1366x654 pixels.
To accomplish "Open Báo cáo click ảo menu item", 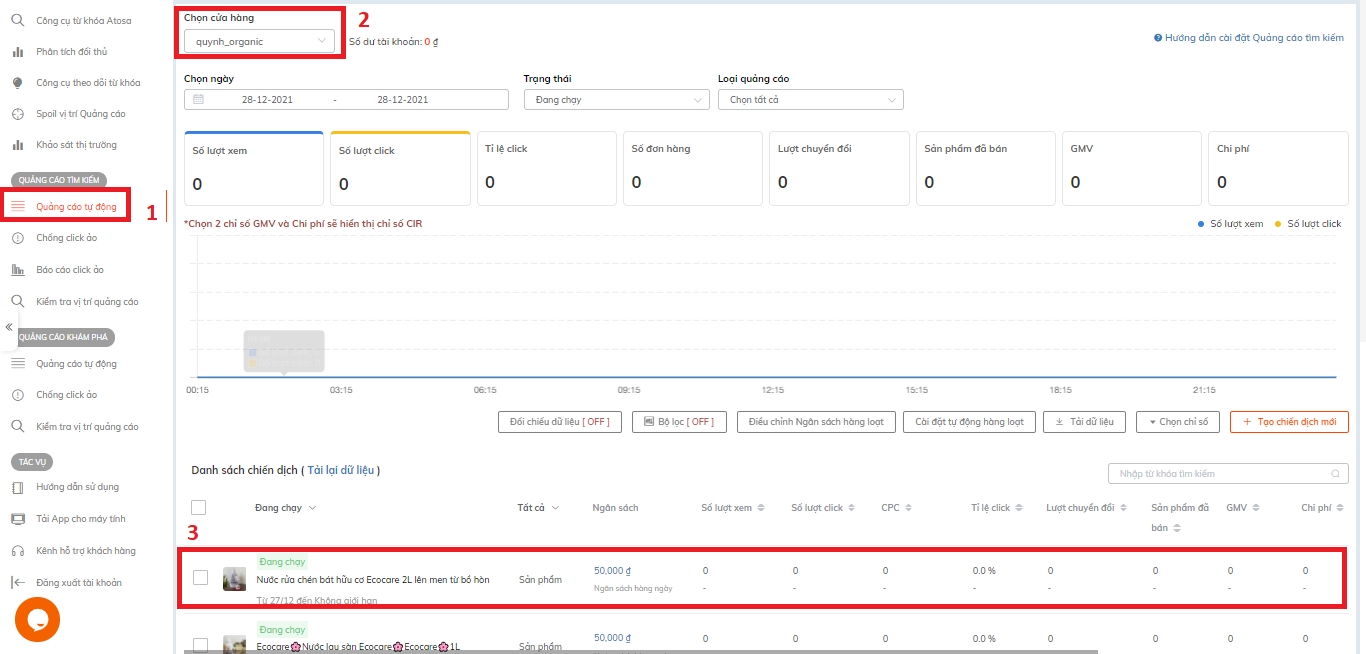I will pos(70,270).
